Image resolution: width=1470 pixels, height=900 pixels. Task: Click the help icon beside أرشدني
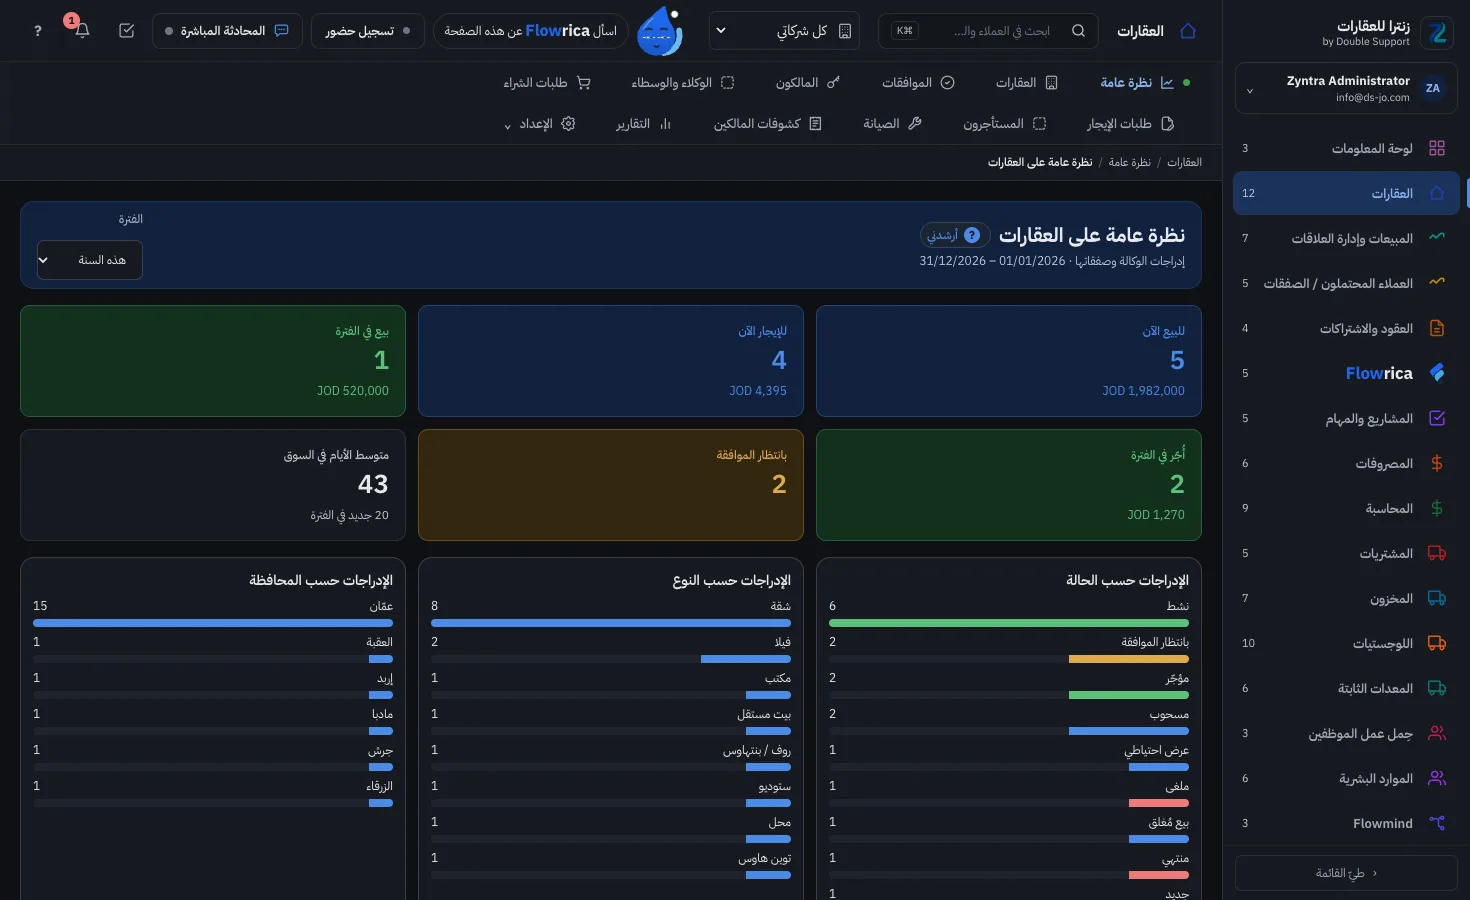click(971, 235)
